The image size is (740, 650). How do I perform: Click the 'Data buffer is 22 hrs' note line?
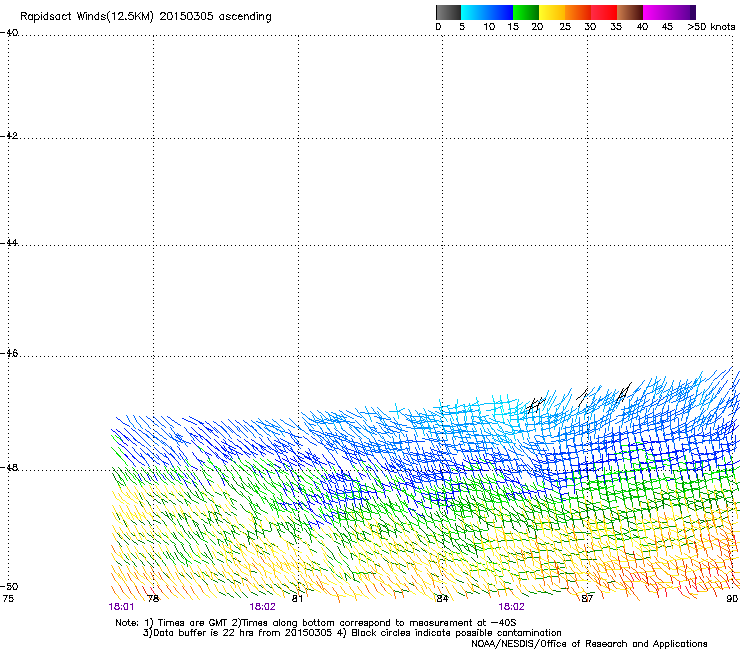(352, 633)
